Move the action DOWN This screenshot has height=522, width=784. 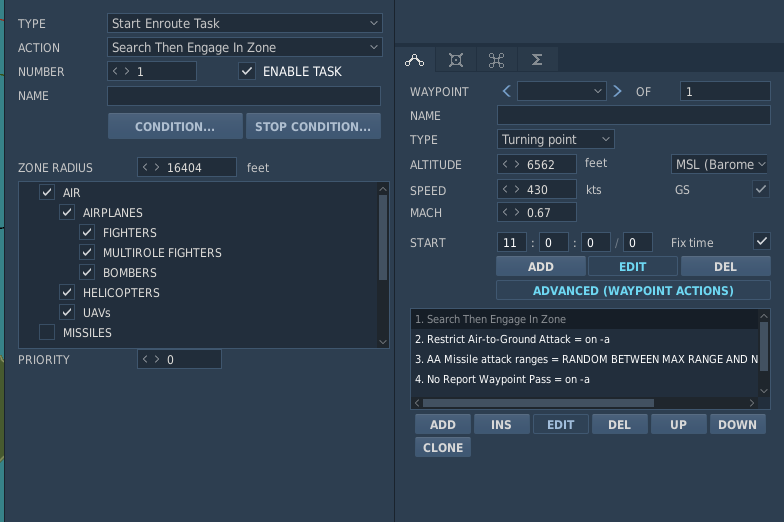coord(738,424)
